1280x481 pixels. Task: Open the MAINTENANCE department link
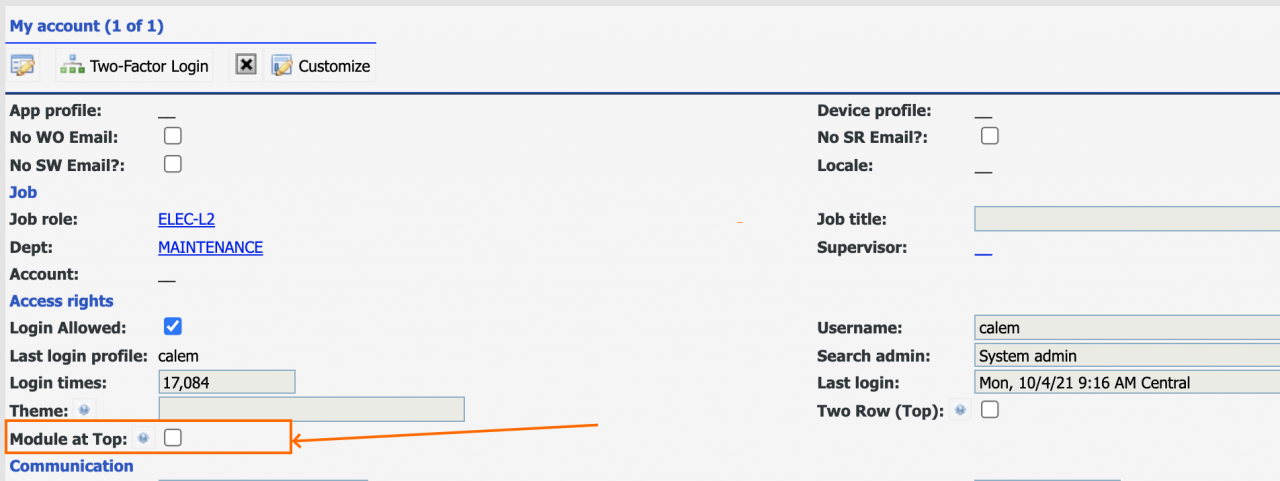point(210,247)
